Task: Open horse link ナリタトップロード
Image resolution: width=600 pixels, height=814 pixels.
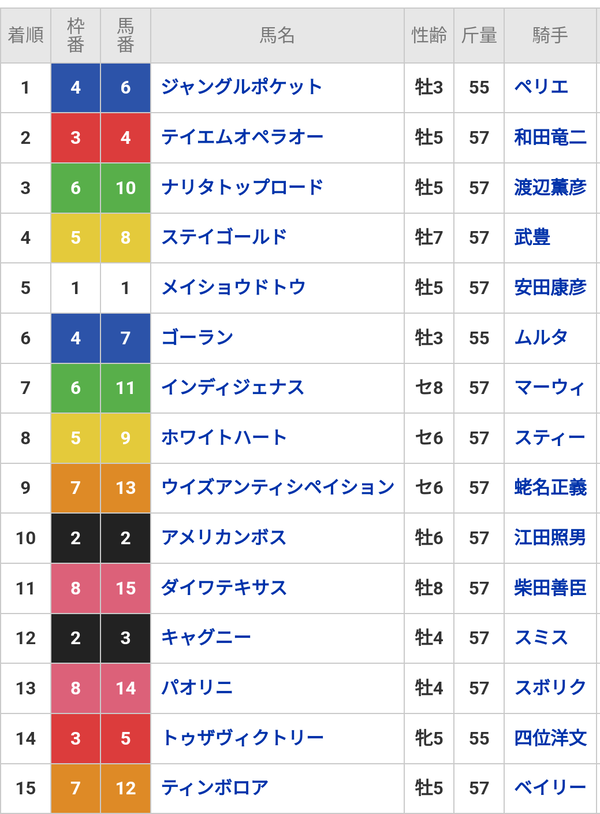Action: 242,187
